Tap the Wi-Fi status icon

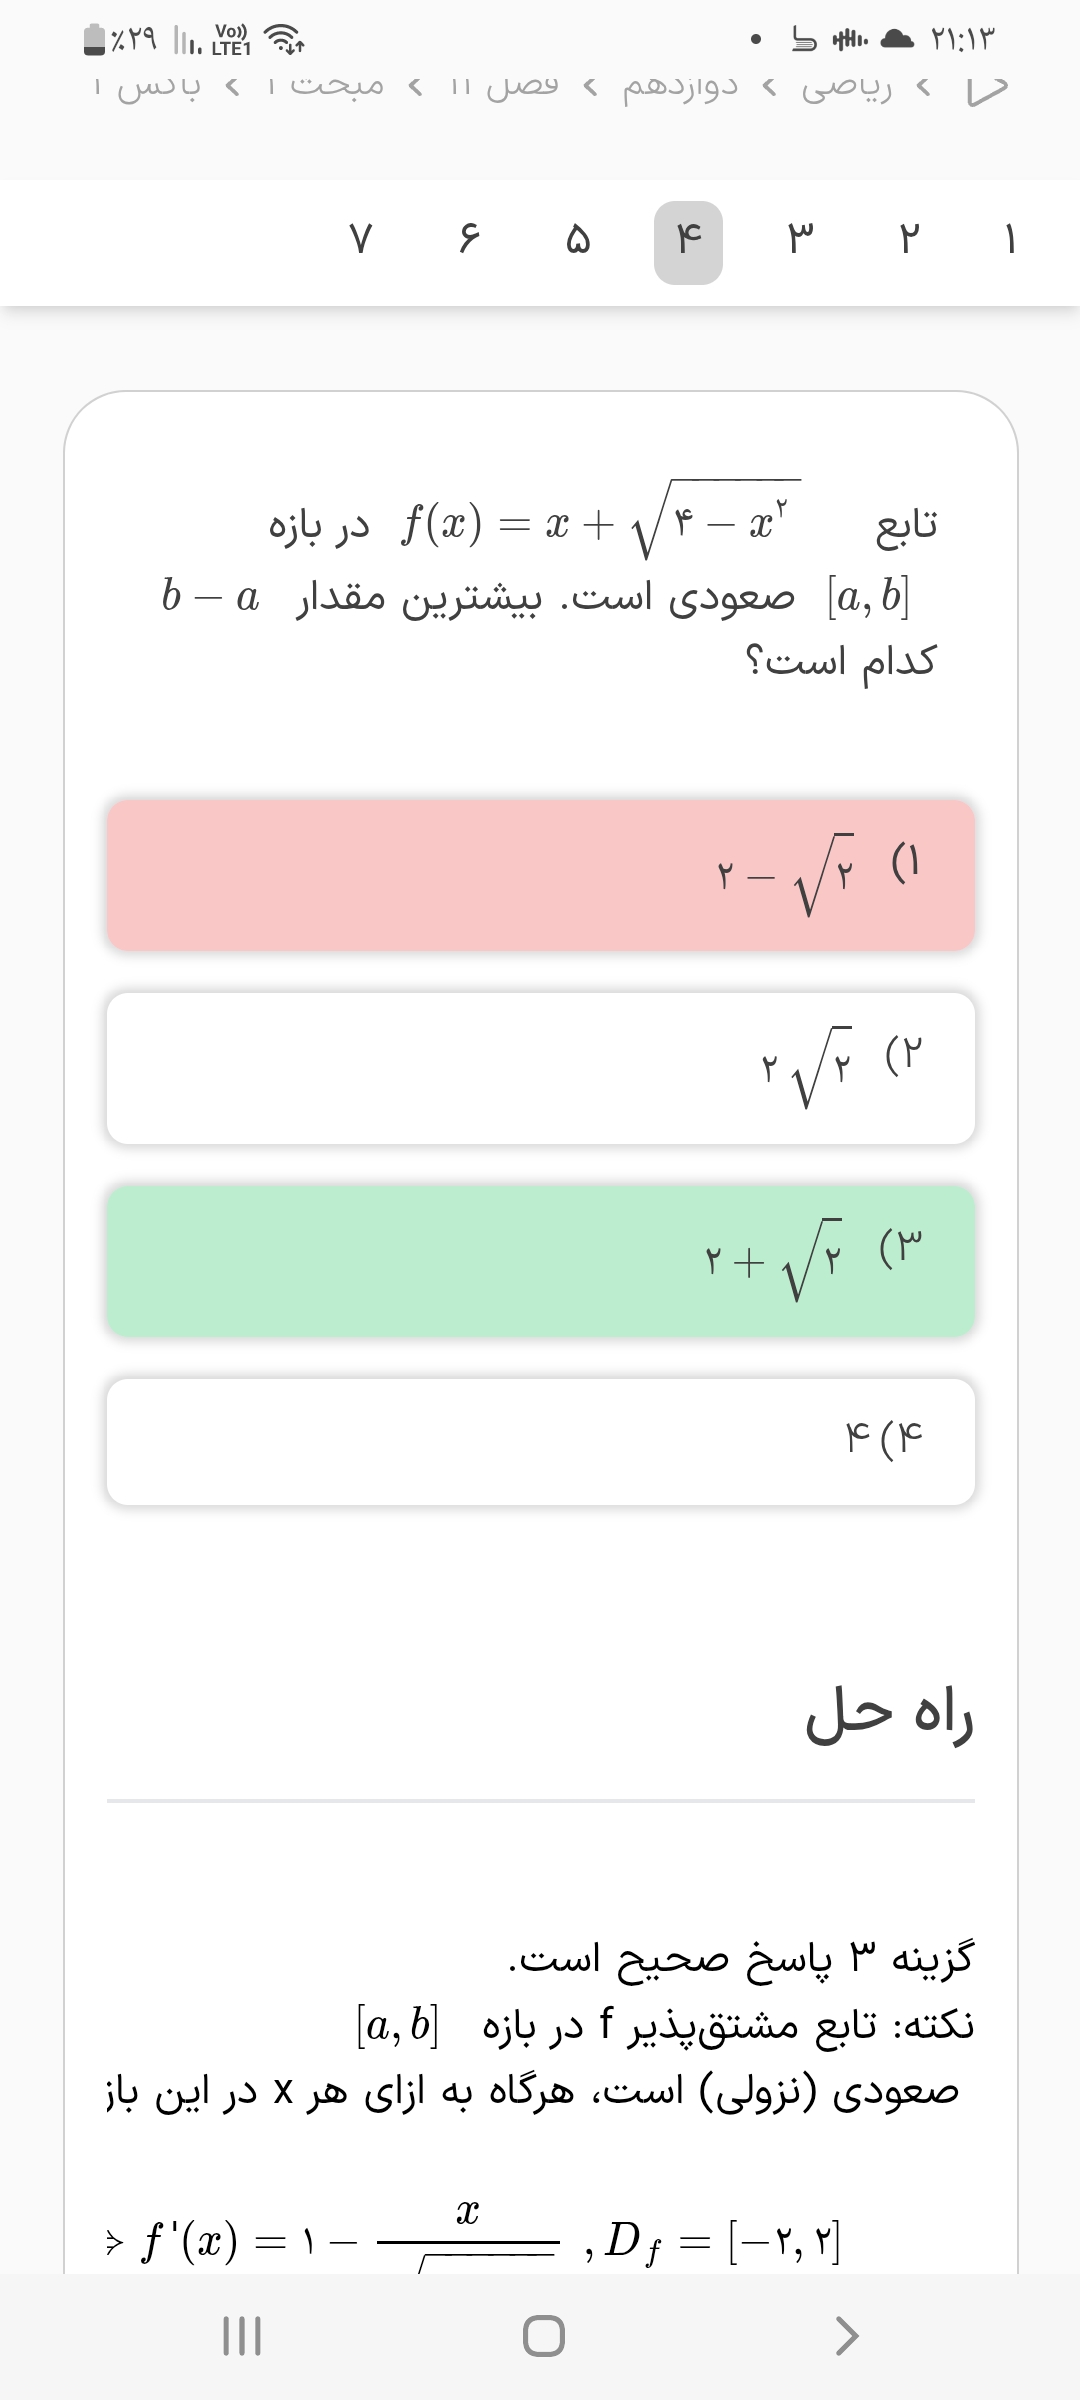(x=288, y=42)
